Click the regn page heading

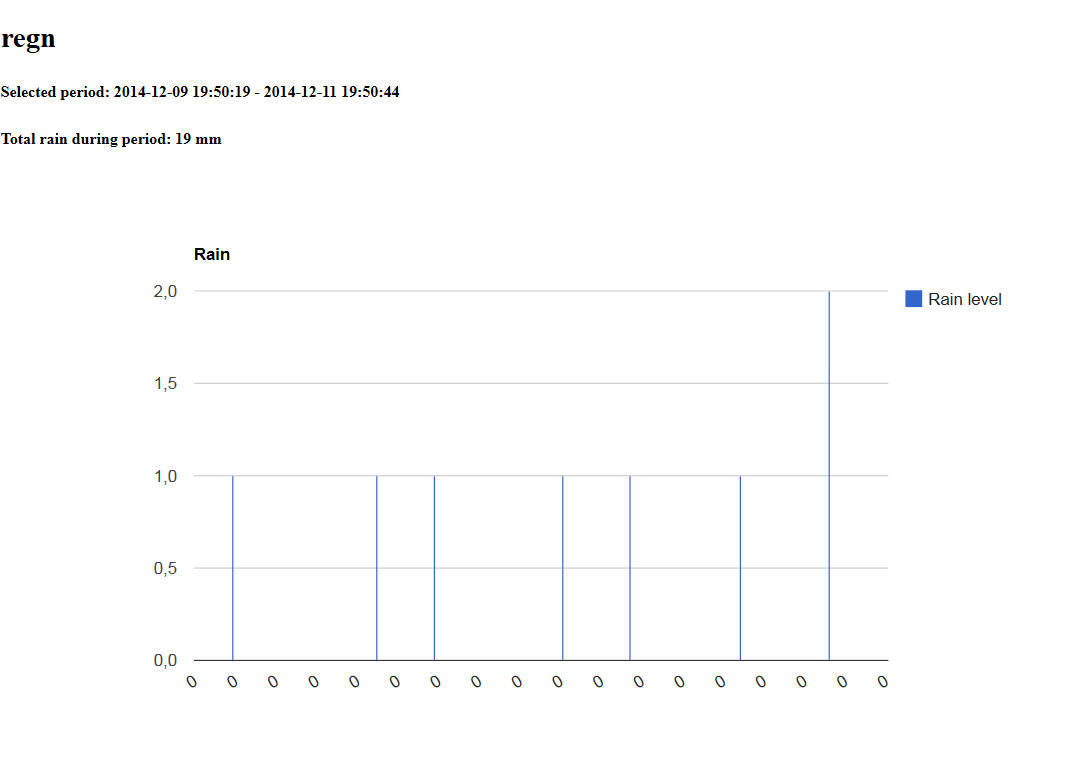tap(28, 39)
